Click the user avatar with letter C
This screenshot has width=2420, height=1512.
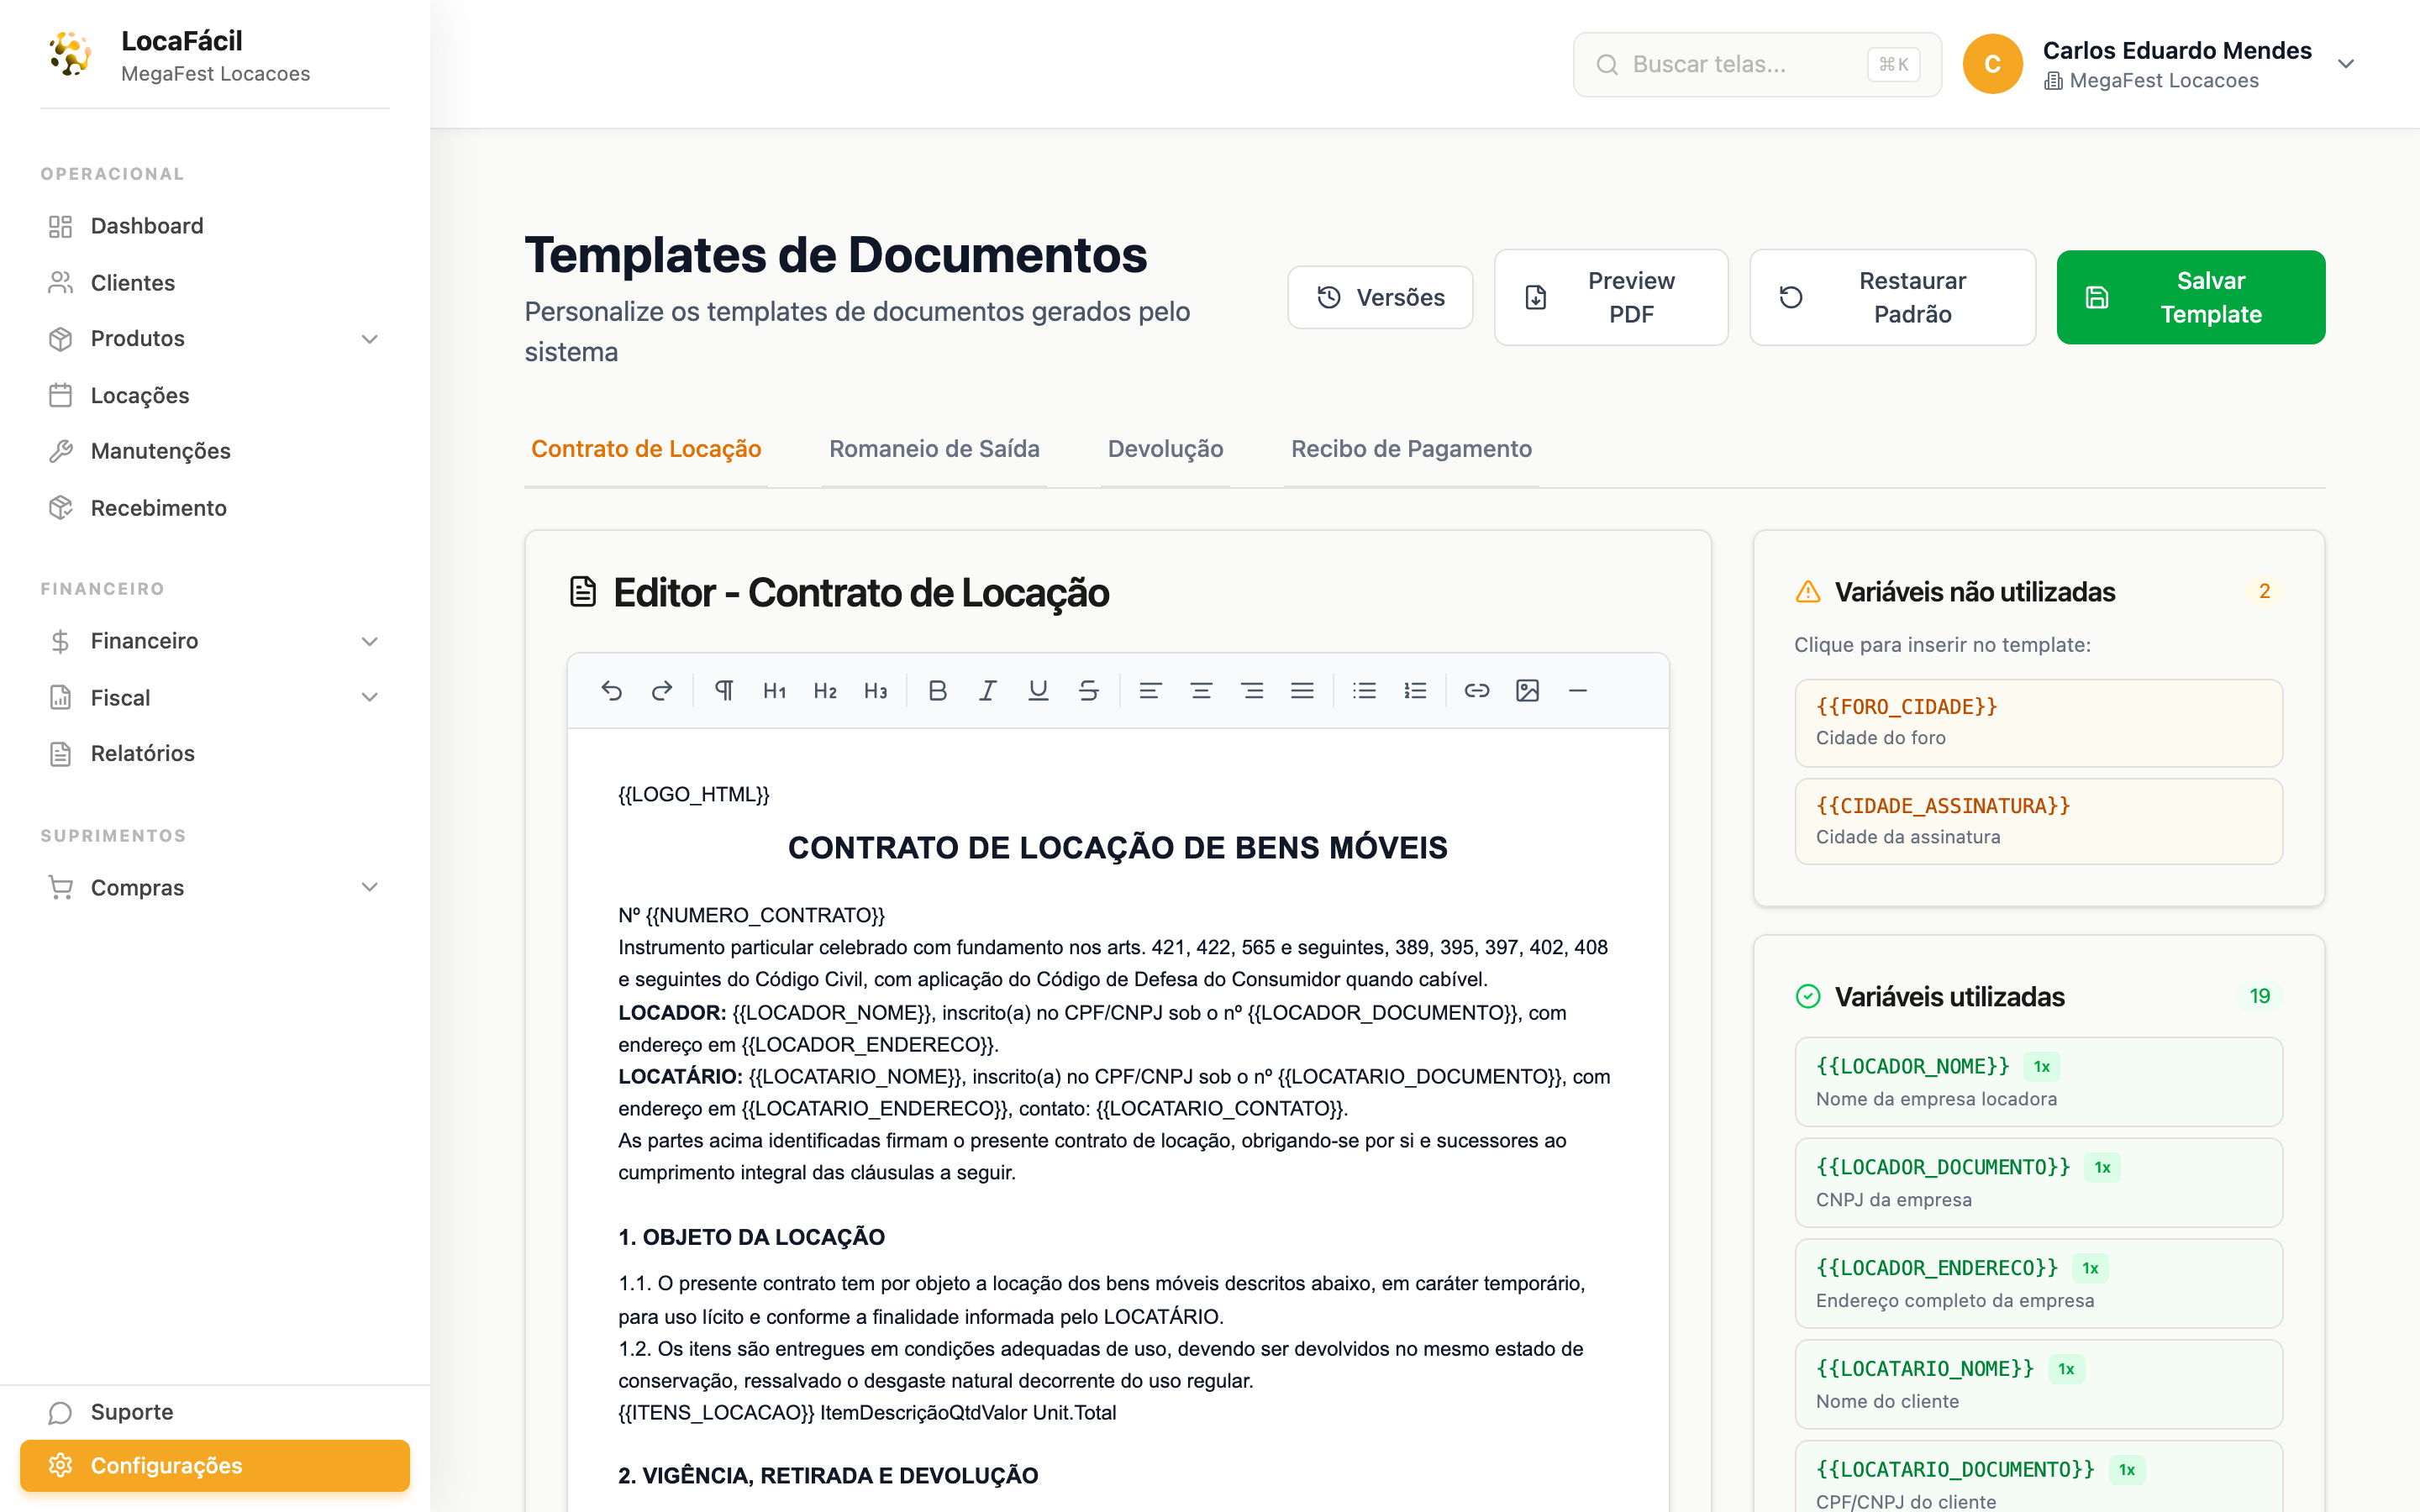pyautogui.click(x=1992, y=64)
